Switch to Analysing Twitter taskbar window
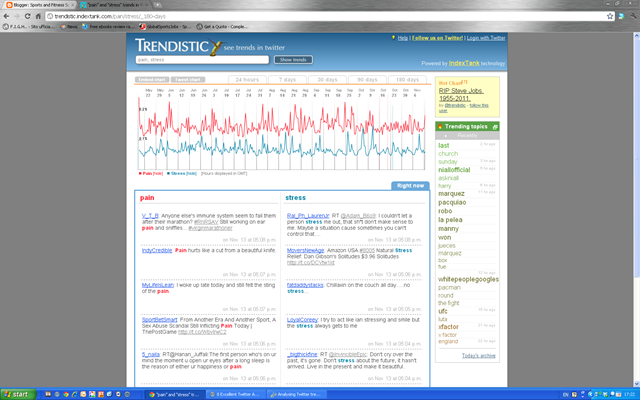The image size is (640, 400). point(296,394)
